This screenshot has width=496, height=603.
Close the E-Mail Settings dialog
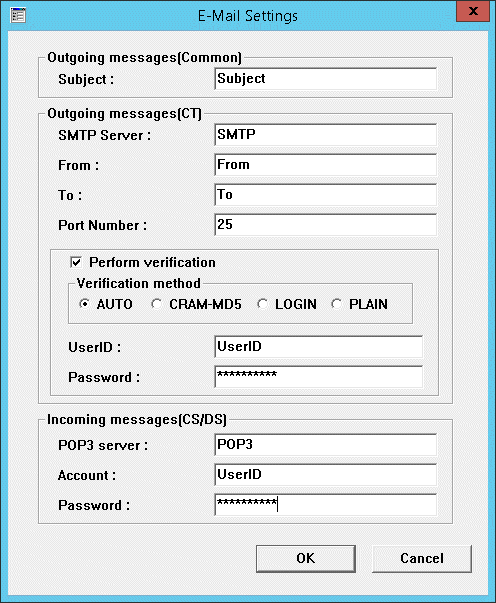click(473, 11)
